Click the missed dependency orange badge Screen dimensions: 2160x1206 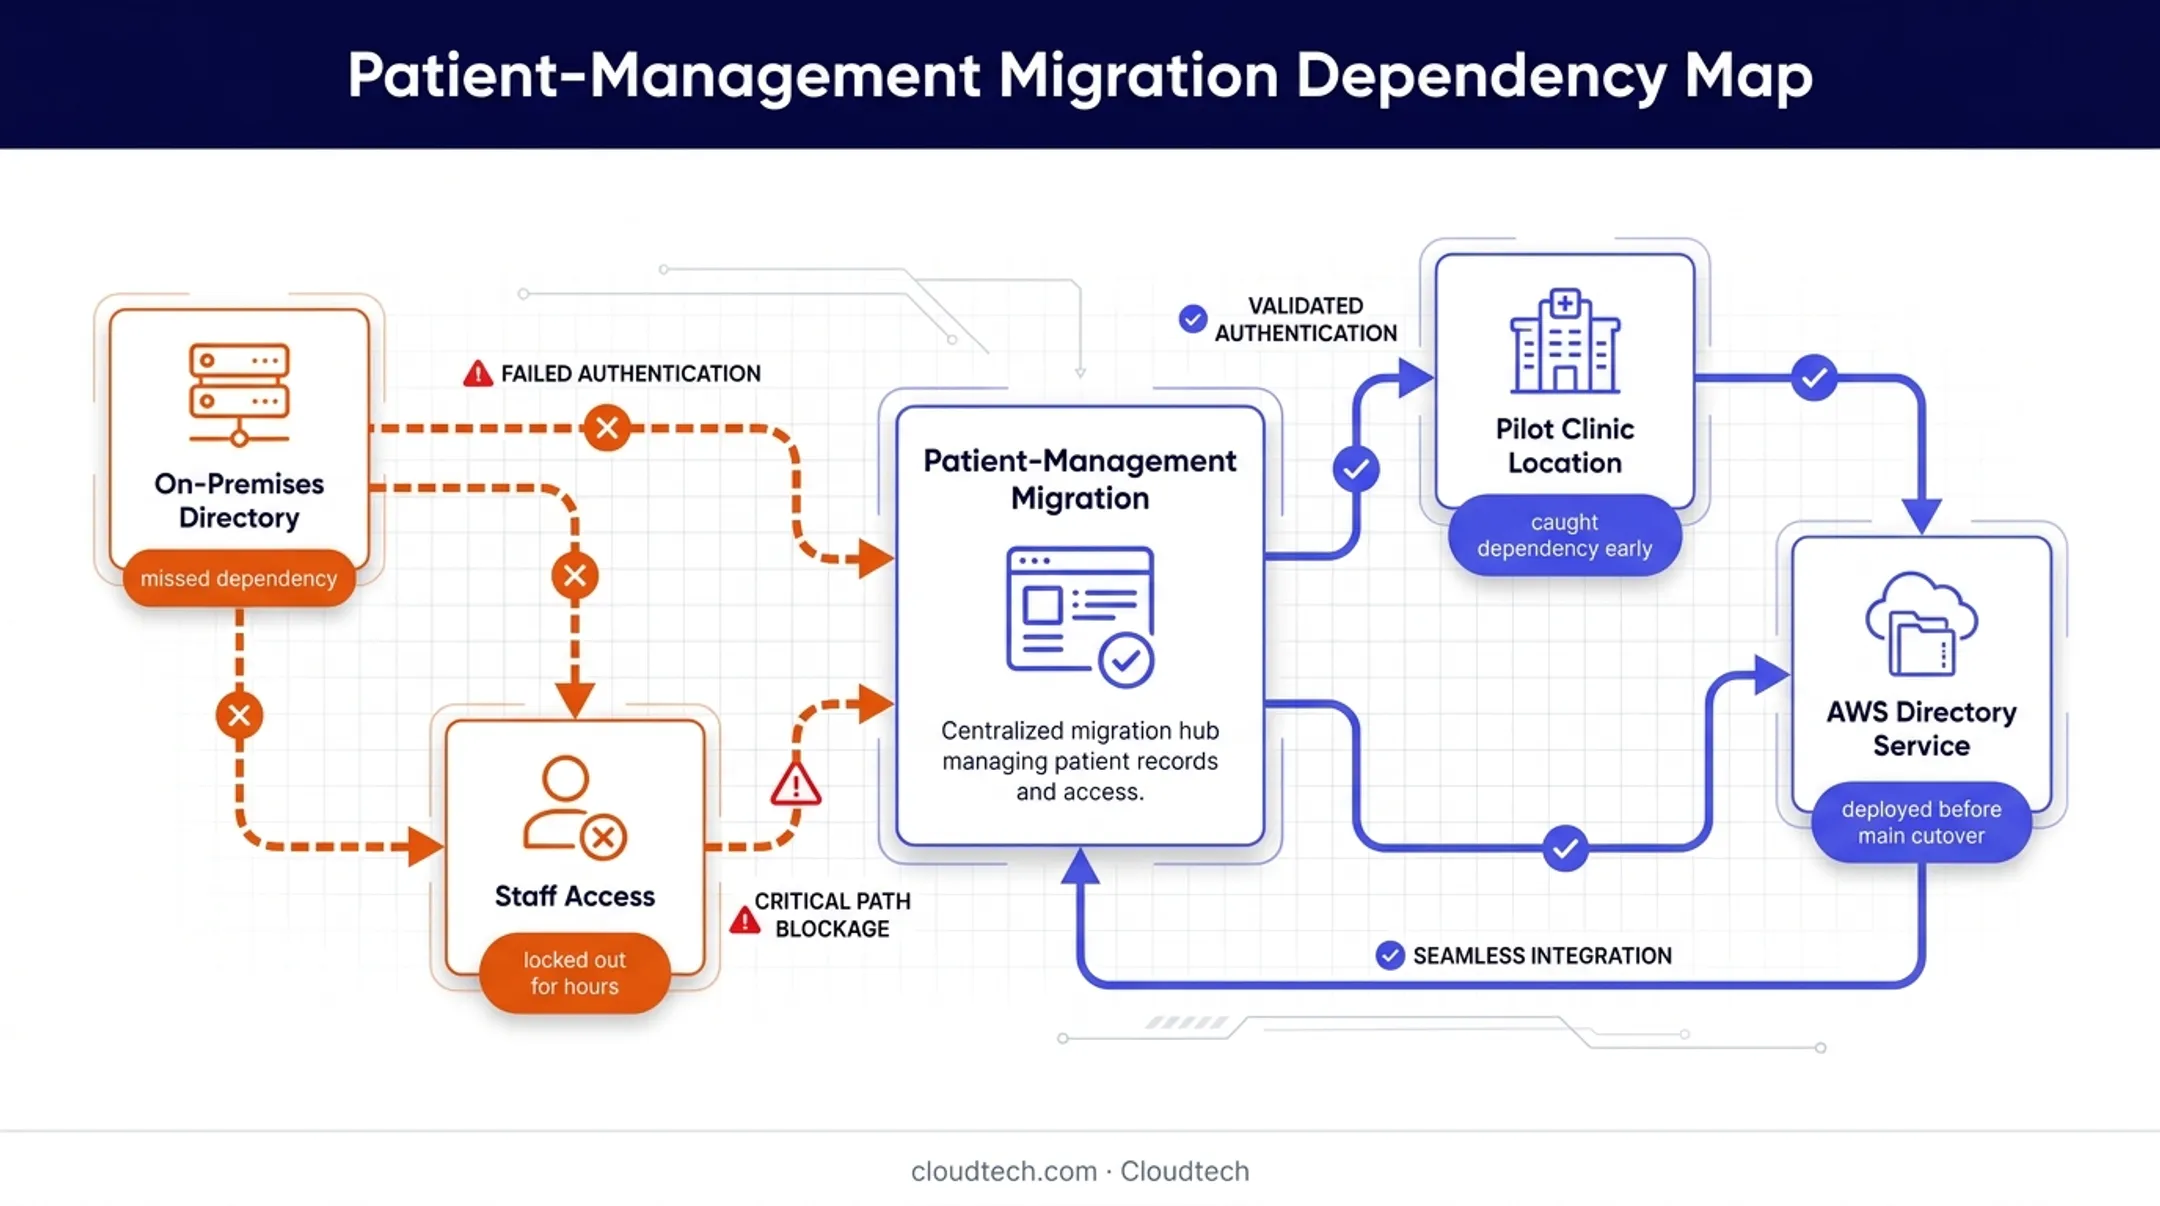click(x=239, y=578)
